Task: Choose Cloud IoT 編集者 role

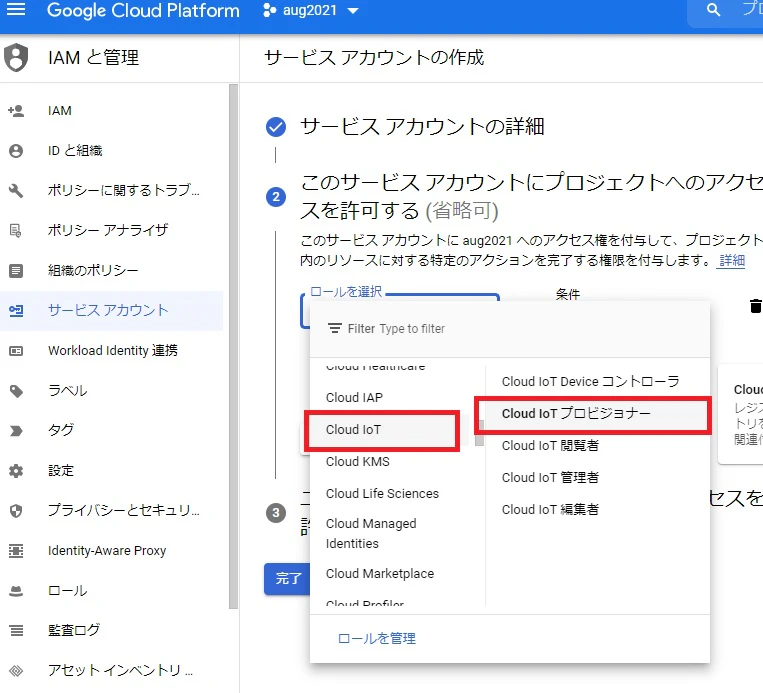Action: click(x=550, y=510)
